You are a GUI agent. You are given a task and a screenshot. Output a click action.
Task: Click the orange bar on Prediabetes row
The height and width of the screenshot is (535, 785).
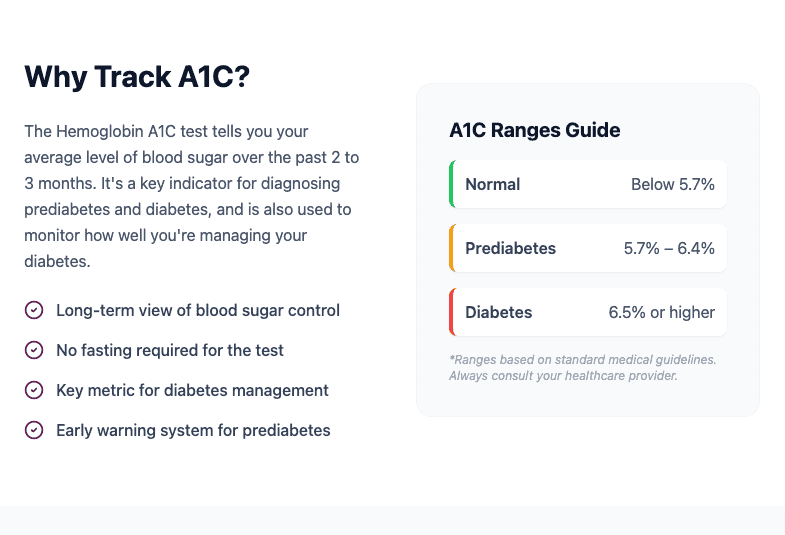coord(452,248)
